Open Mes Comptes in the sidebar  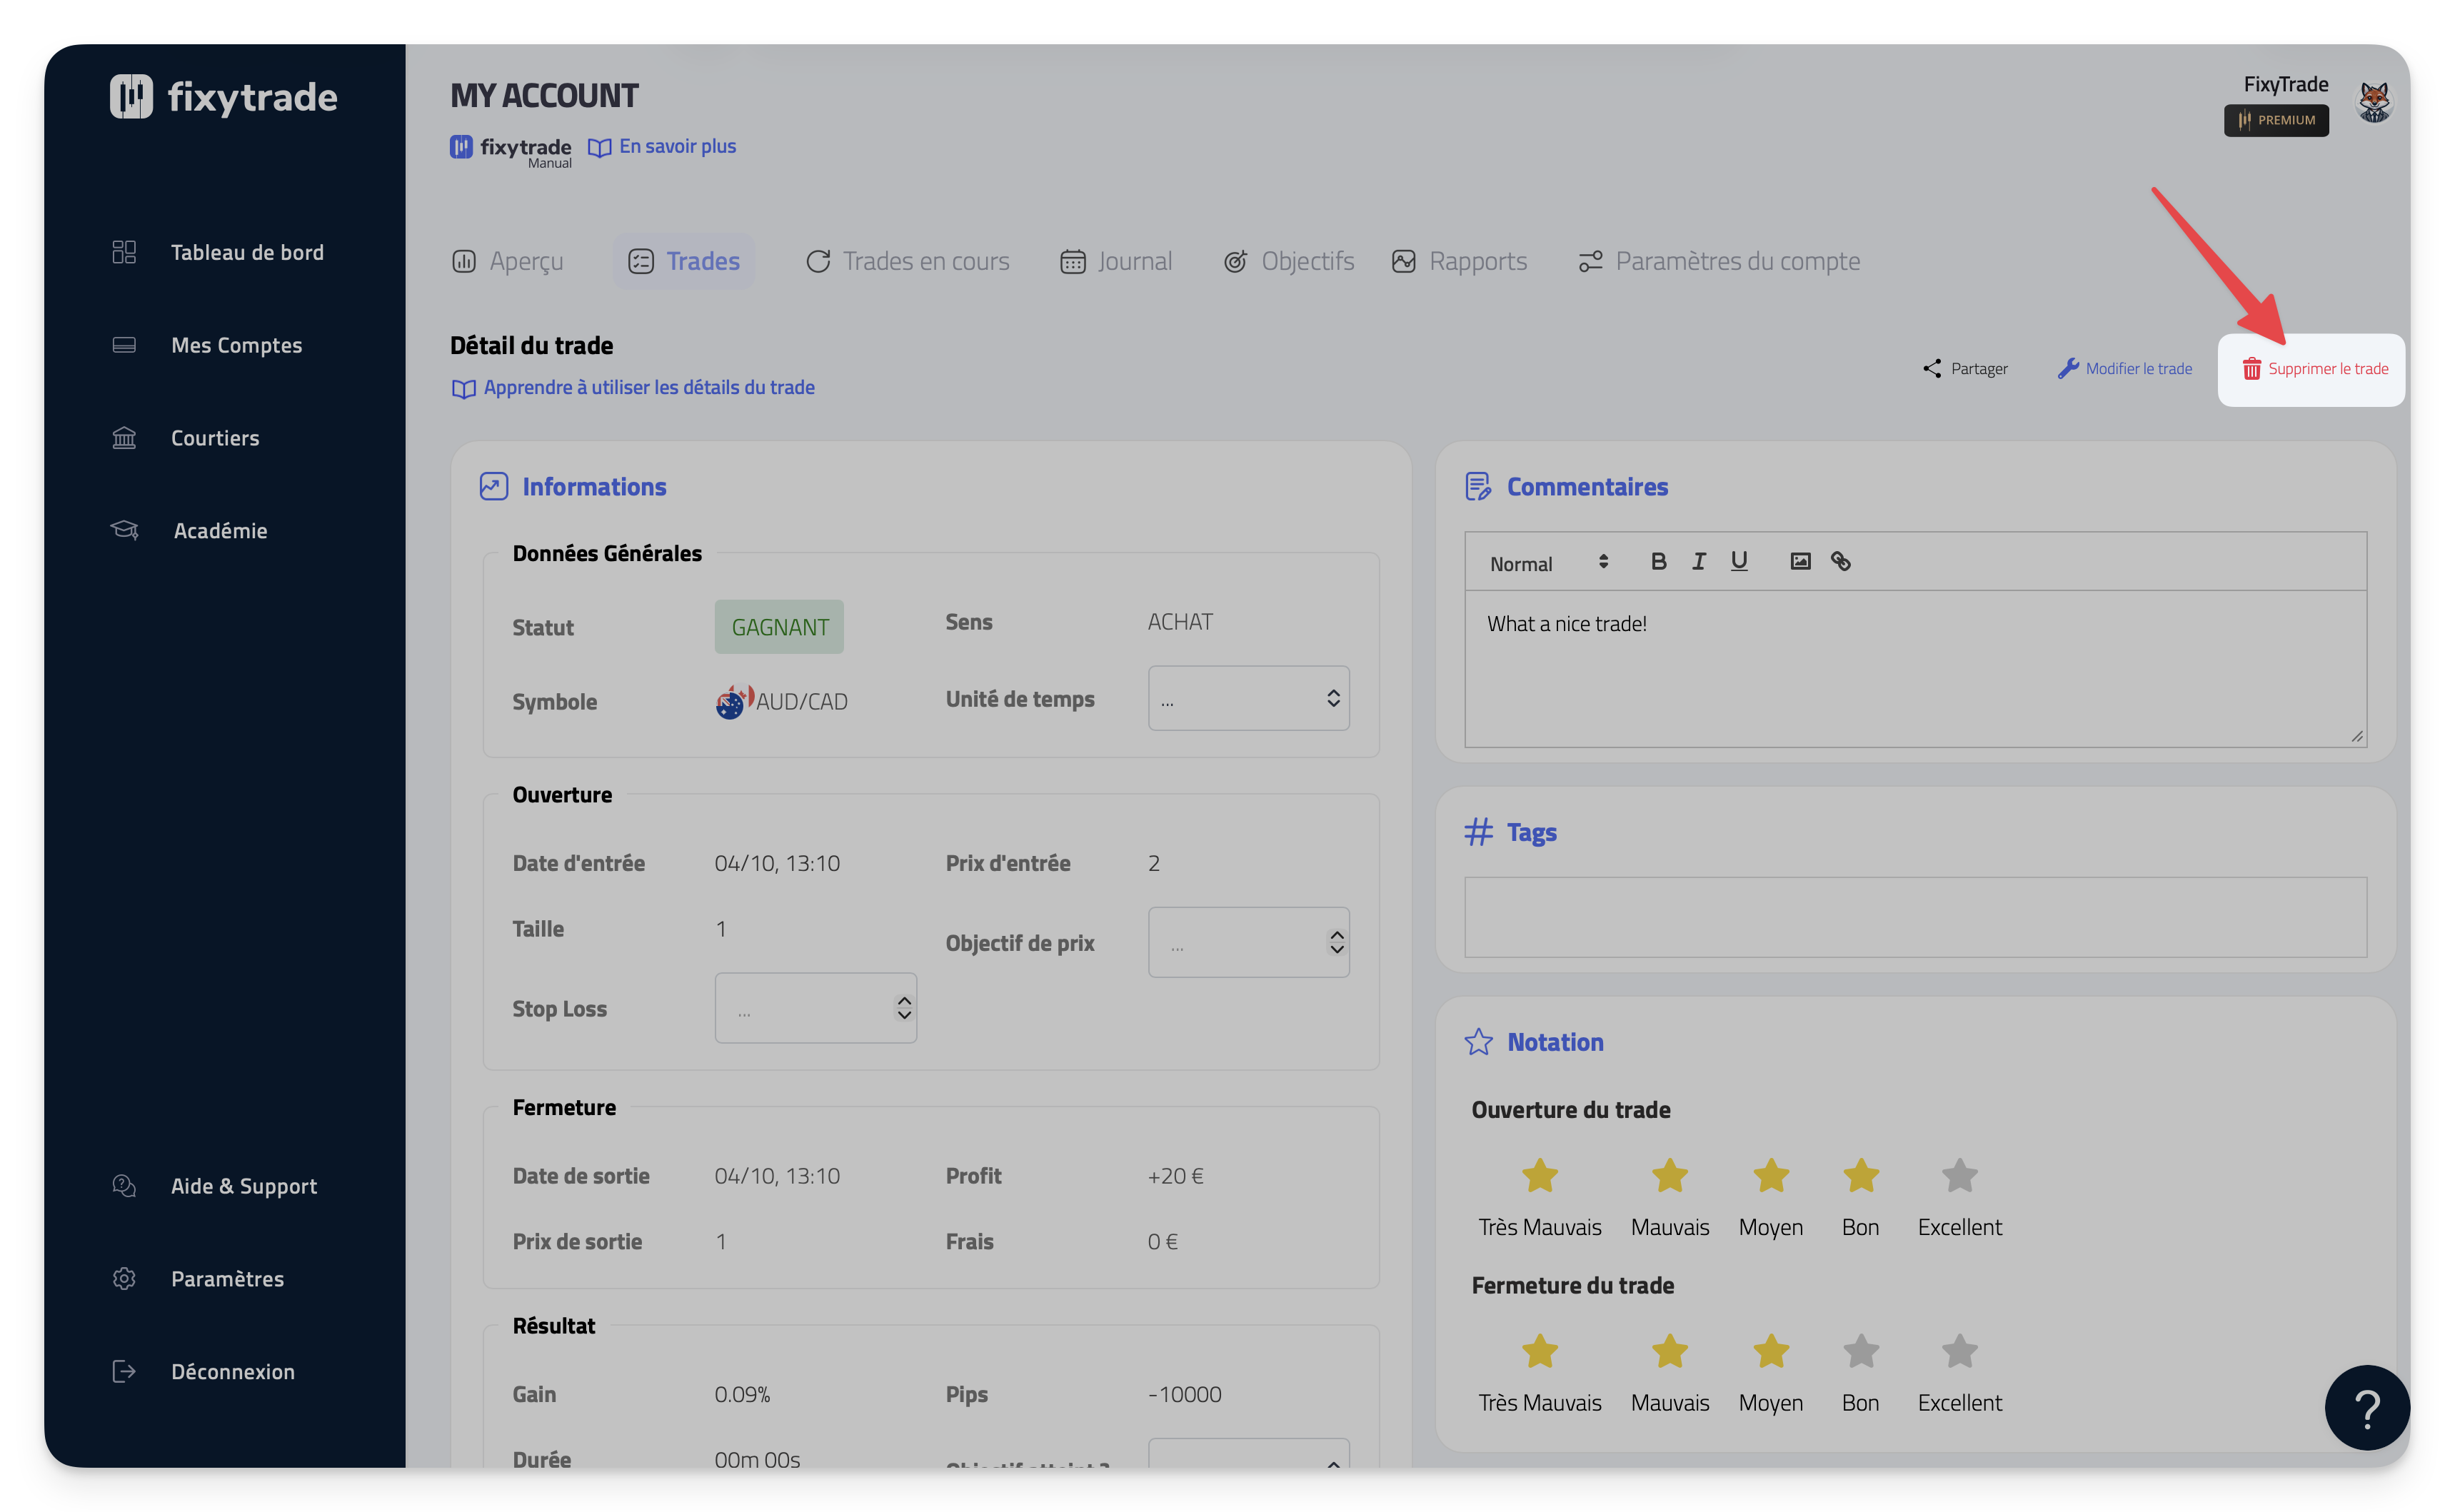(x=236, y=345)
